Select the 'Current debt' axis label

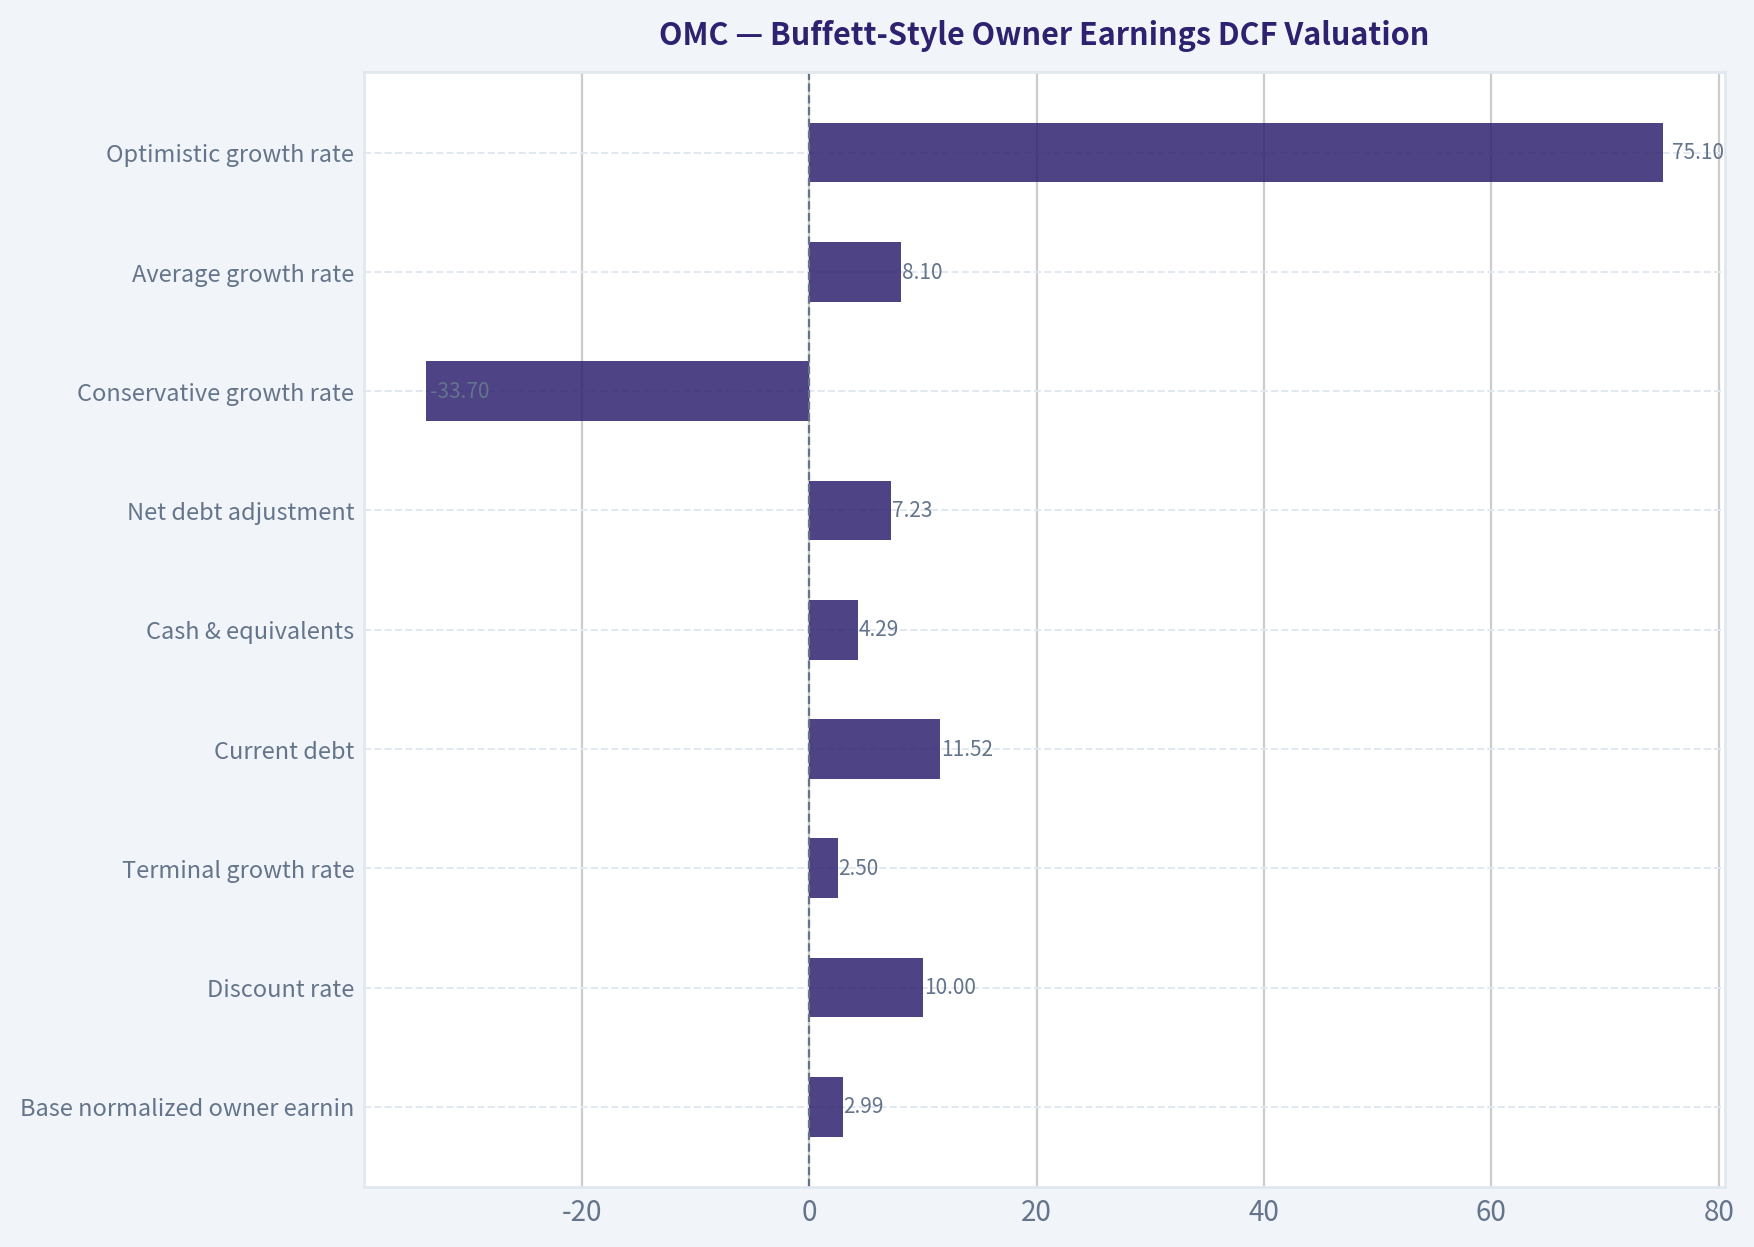[284, 750]
